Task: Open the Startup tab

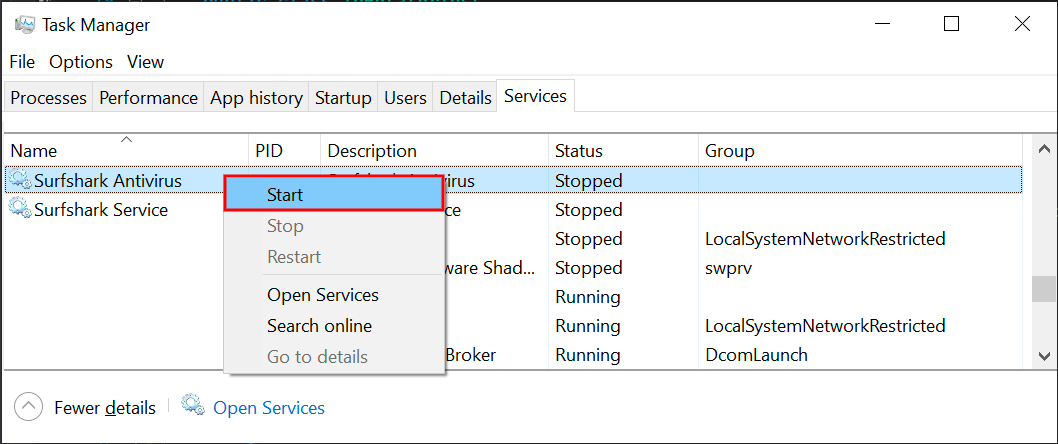Action: [x=343, y=98]
